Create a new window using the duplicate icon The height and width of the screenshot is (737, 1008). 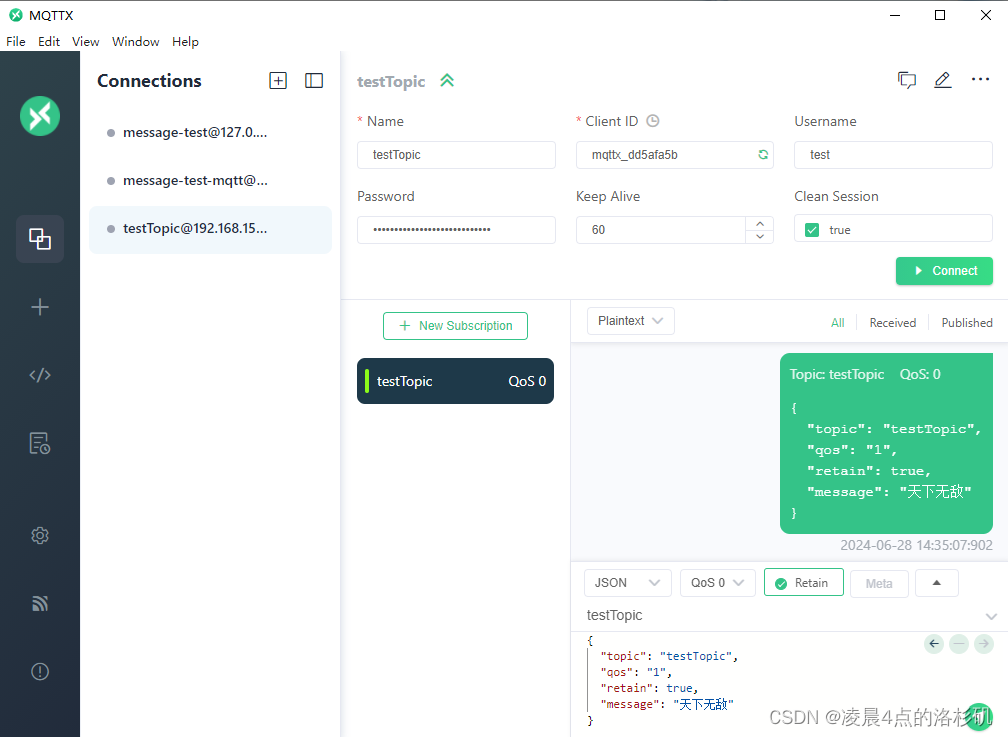(x=907, y=80)
